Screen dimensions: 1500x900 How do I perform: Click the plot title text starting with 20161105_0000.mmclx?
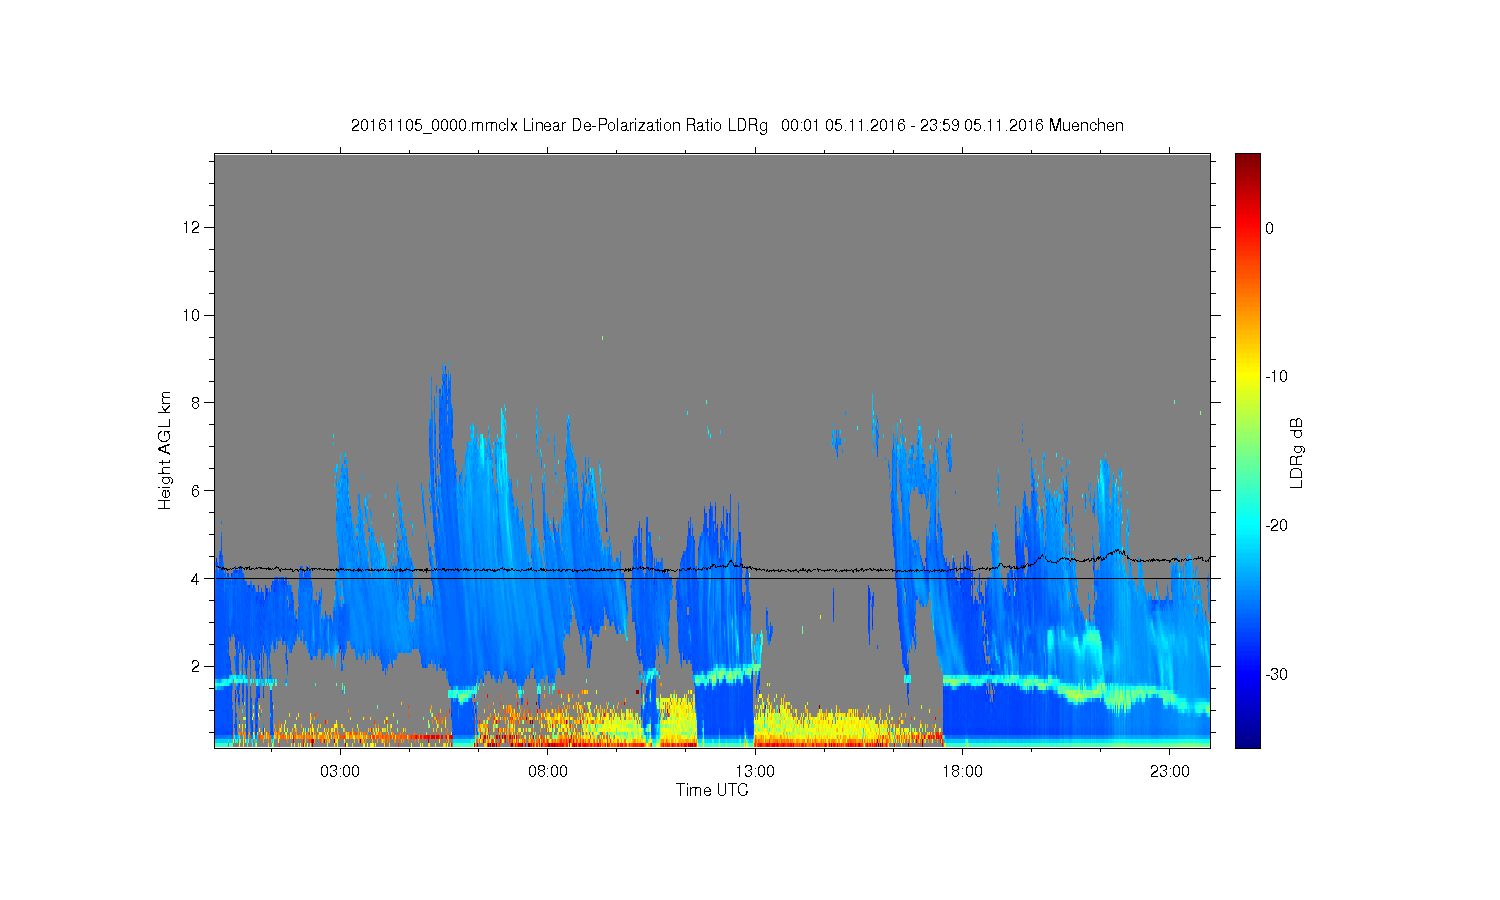[737, 126]
